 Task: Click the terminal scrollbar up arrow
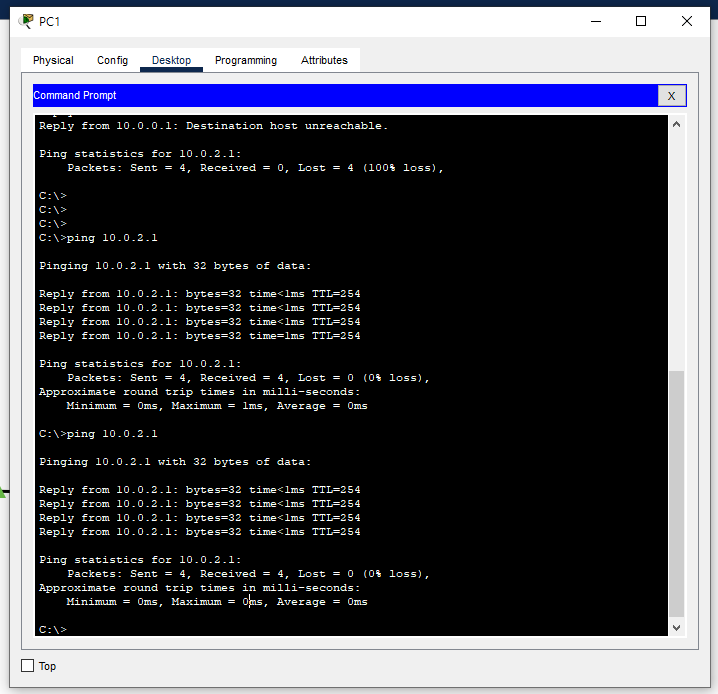pyautogui.click(x=676, y=124)
